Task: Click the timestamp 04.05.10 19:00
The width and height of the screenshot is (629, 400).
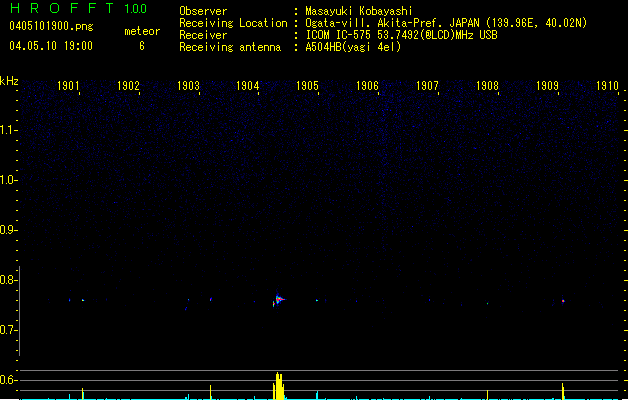Action: (51, 46)
